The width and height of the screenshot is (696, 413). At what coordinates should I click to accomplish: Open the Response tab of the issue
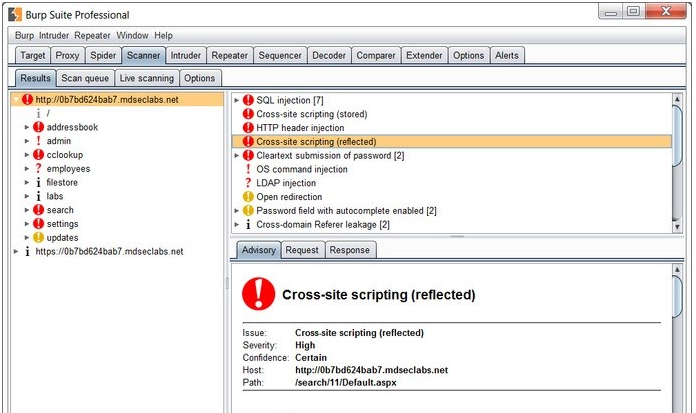[349, 250]
